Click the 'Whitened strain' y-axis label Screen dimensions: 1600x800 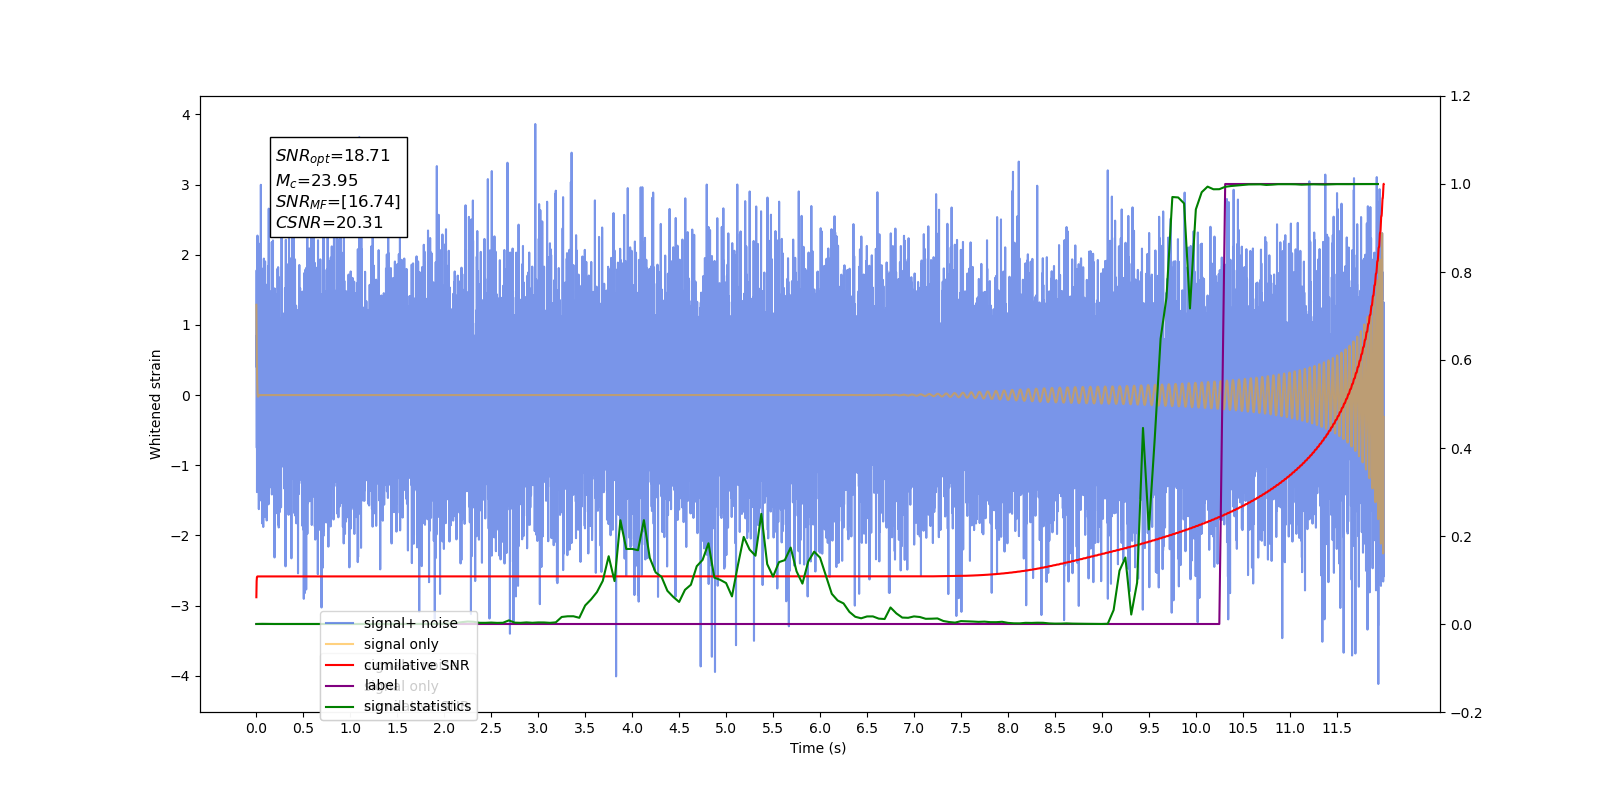pos(156,404)
